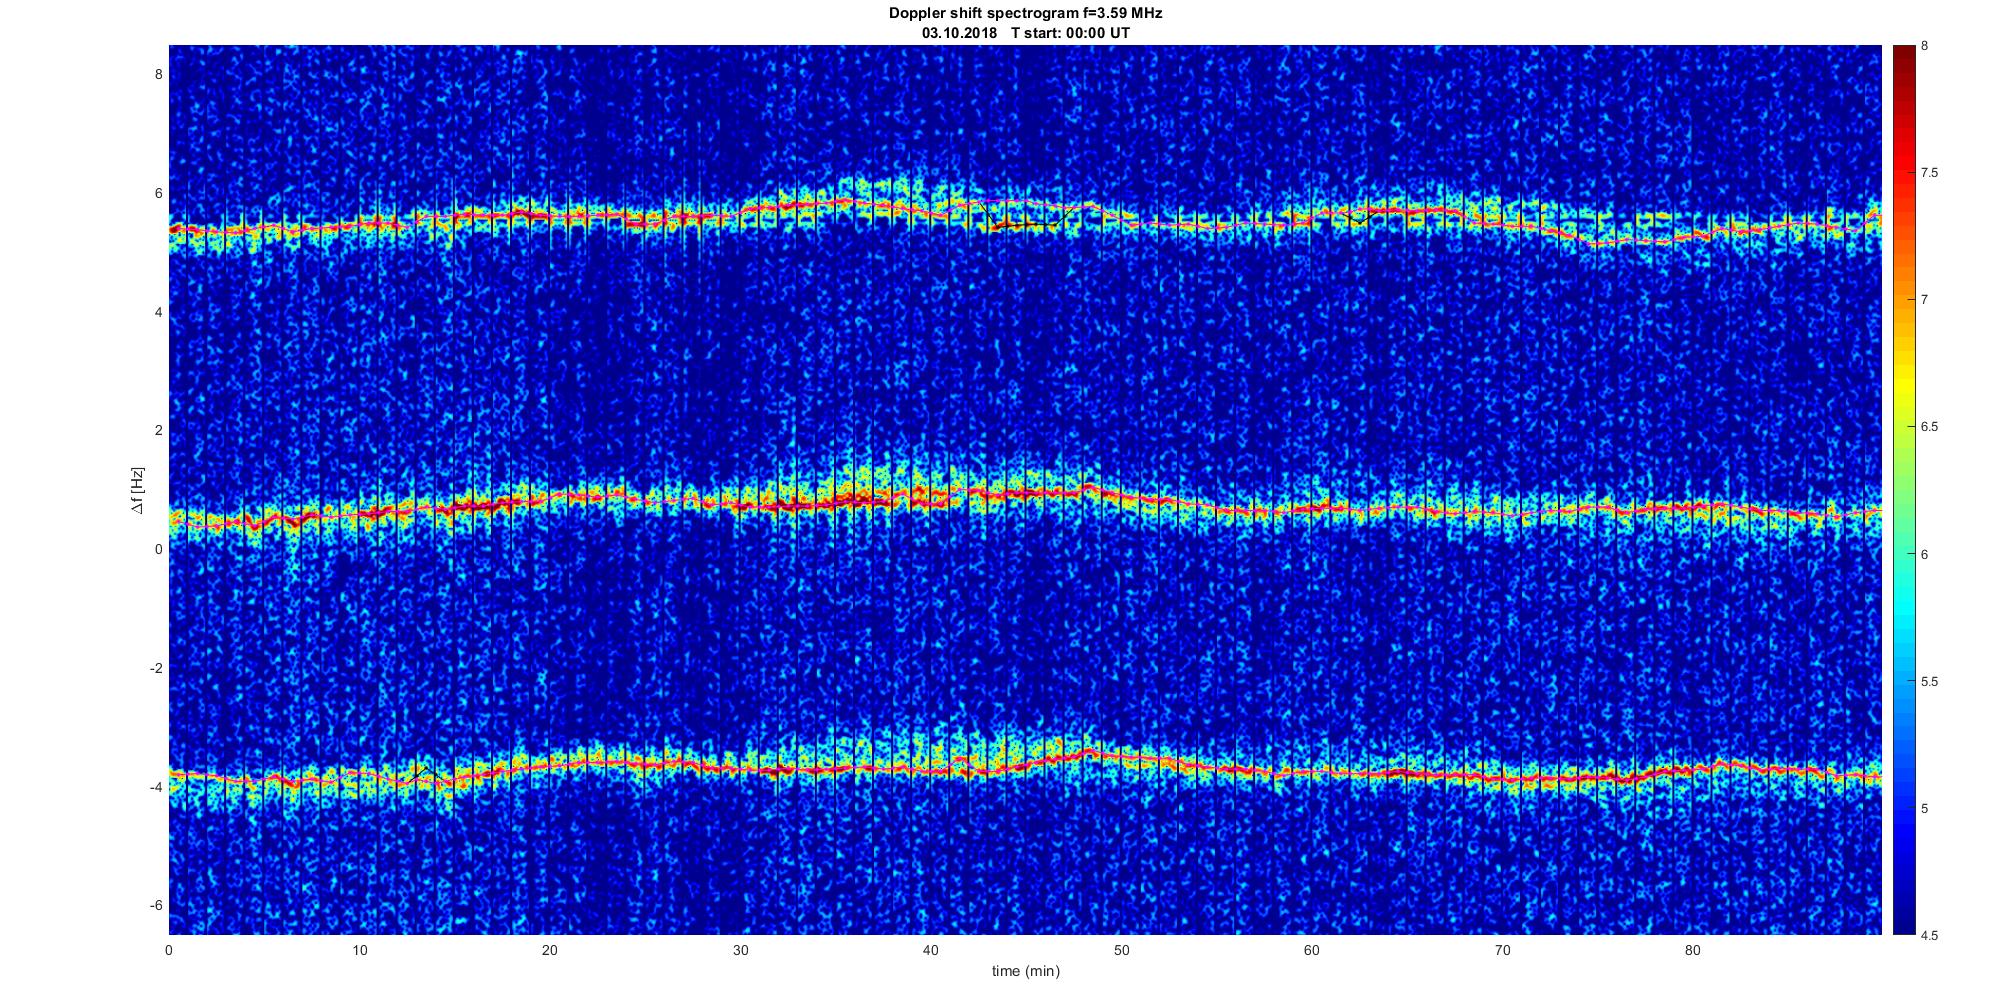The image size is (2000, 1003).
Task: Click the colorbar tick label '5.5'
Action: 1930,682
